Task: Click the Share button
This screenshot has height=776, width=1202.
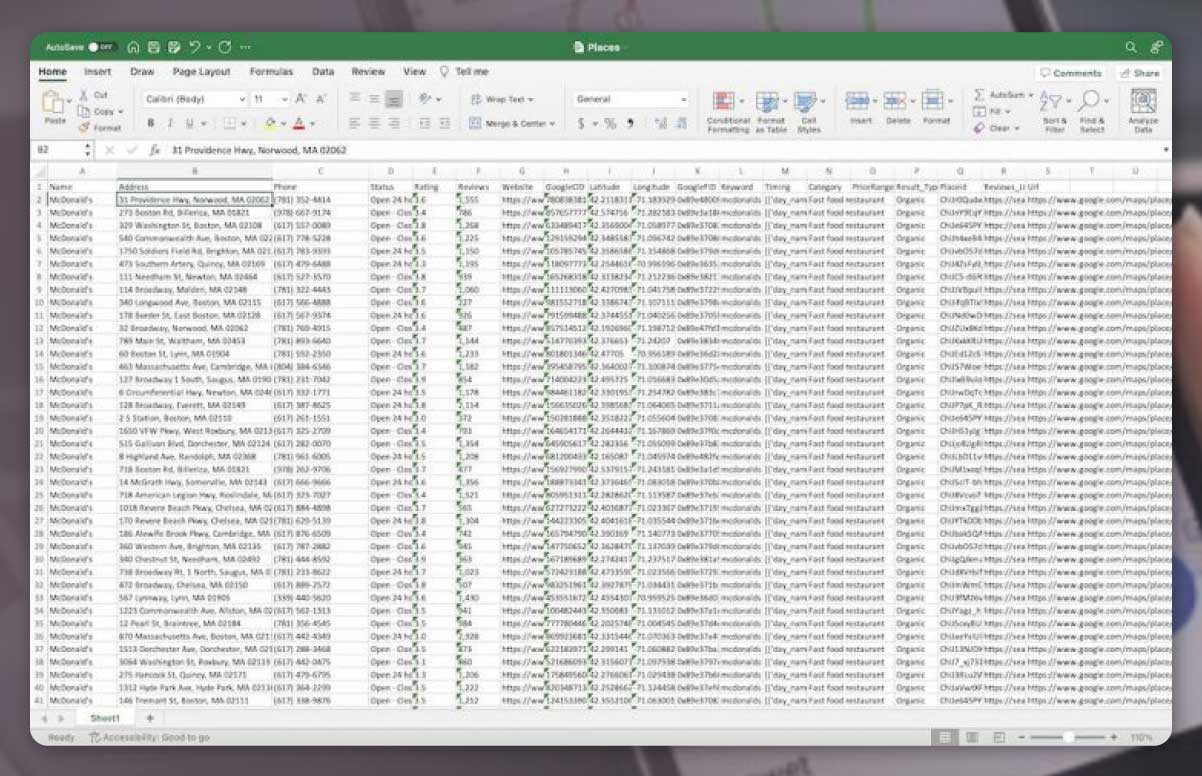Action: point(1139,73)
